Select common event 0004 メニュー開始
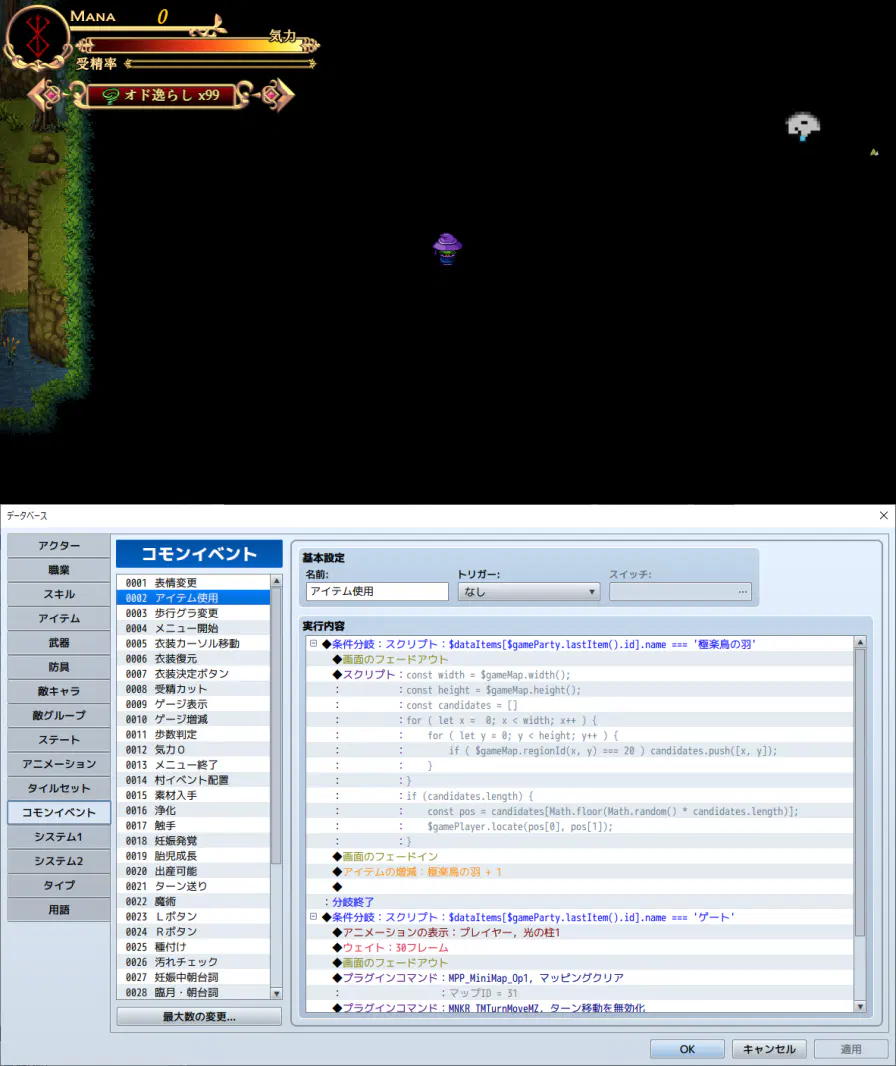Viewport: 896px width, 1066px height. (x=193, y=628)
